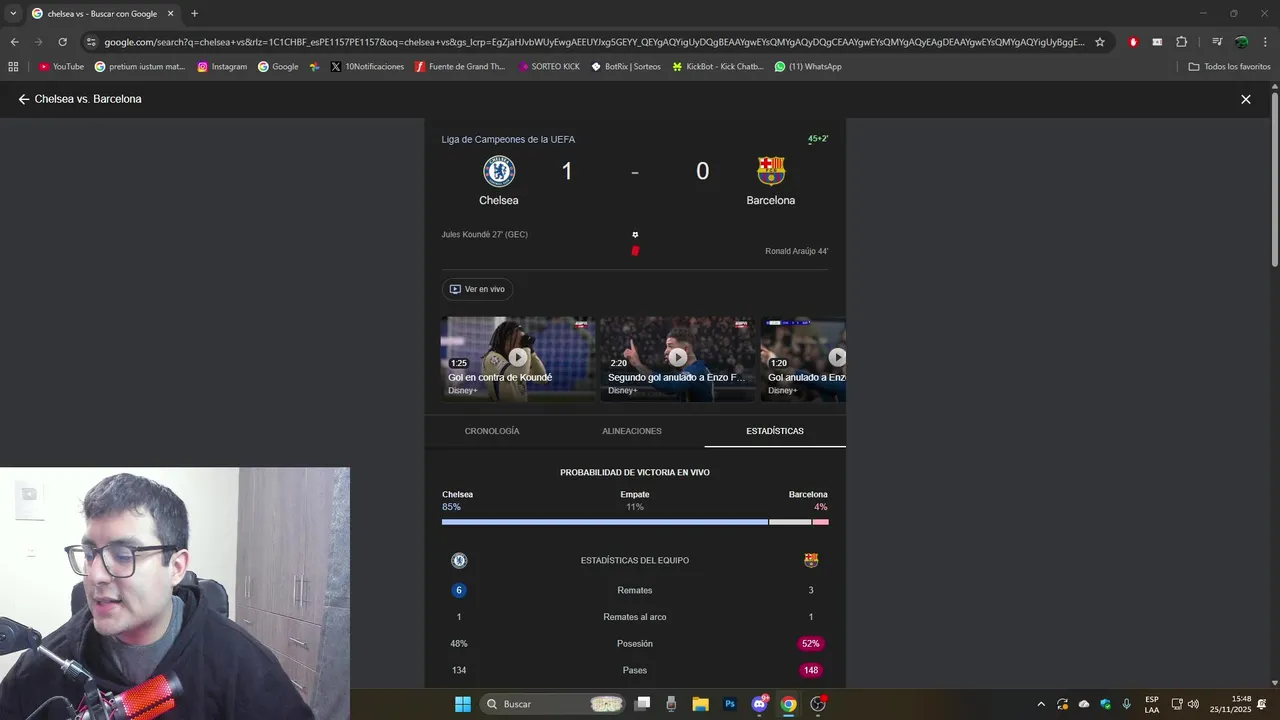Click the taskbar Buscar search box
Screen dimensions: 1280x720
point(553,704)
